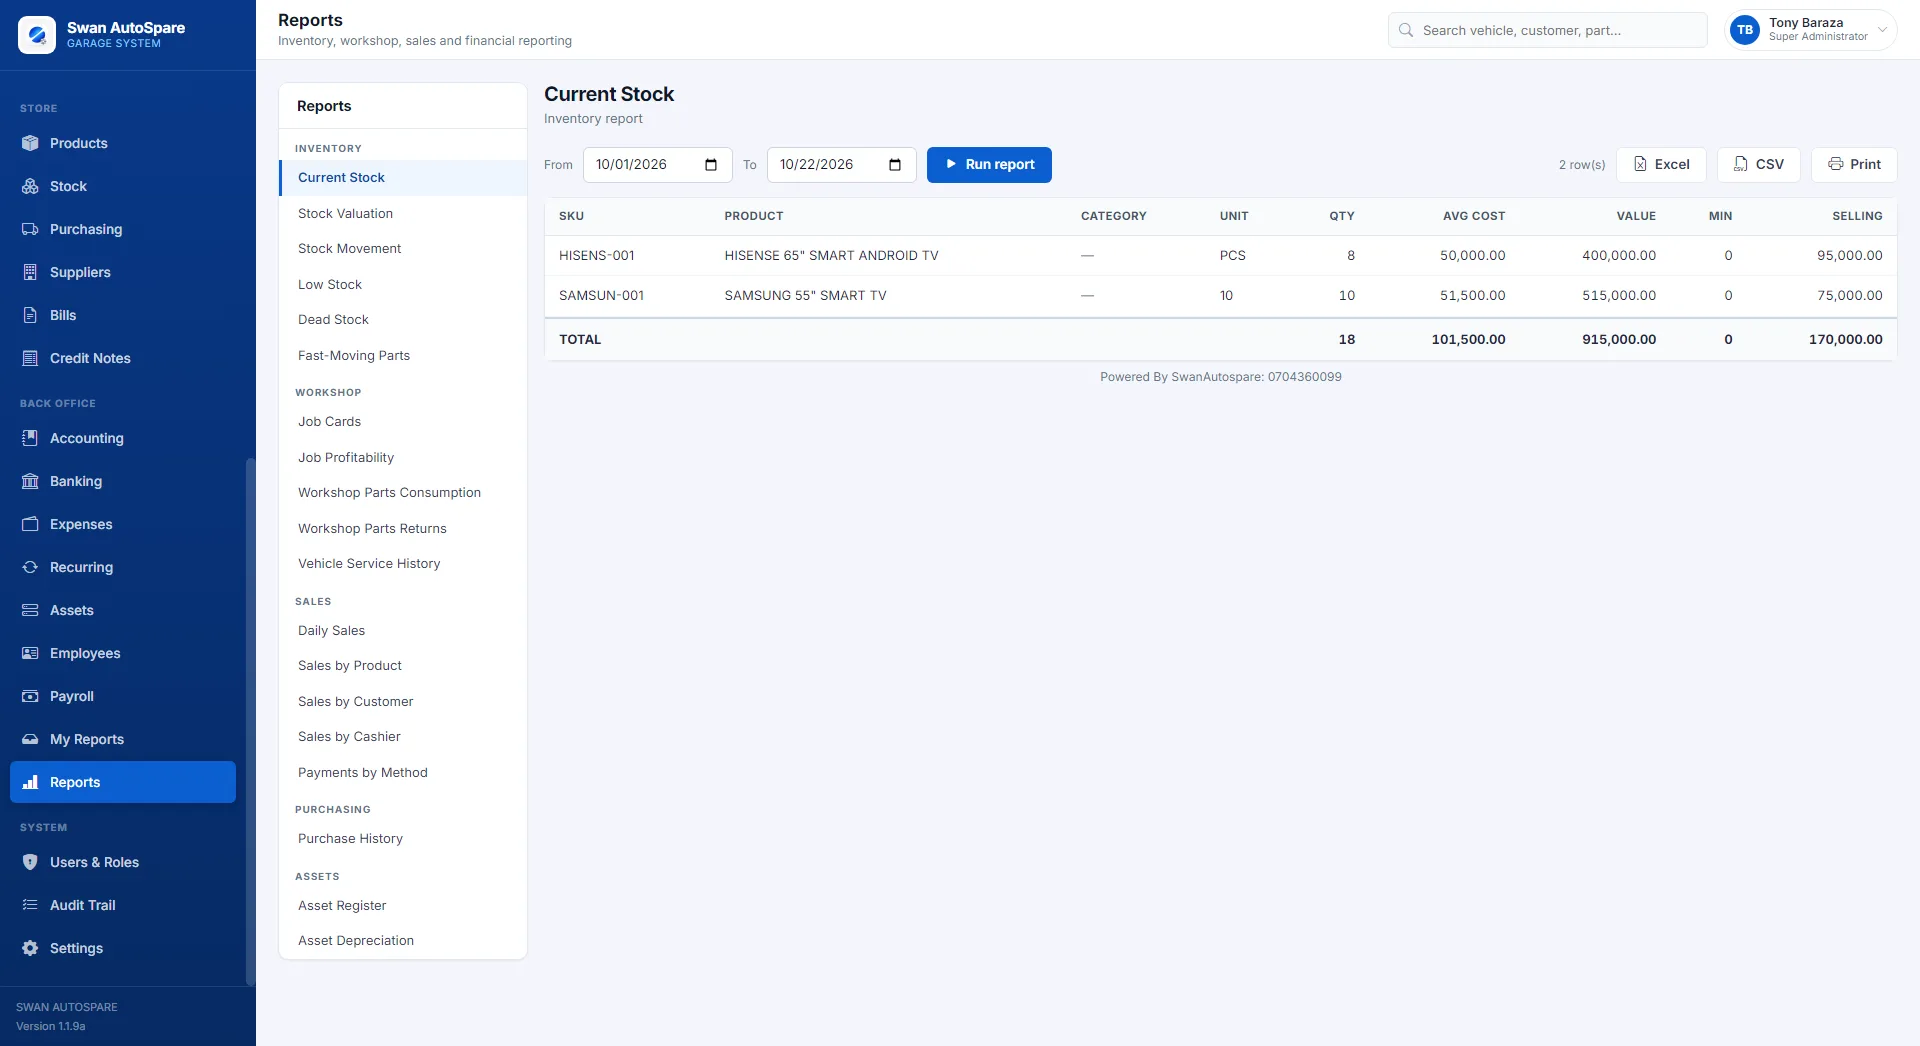Click total value 915,000.00
The image size is (1920, 1046).
click(1618, 340)
